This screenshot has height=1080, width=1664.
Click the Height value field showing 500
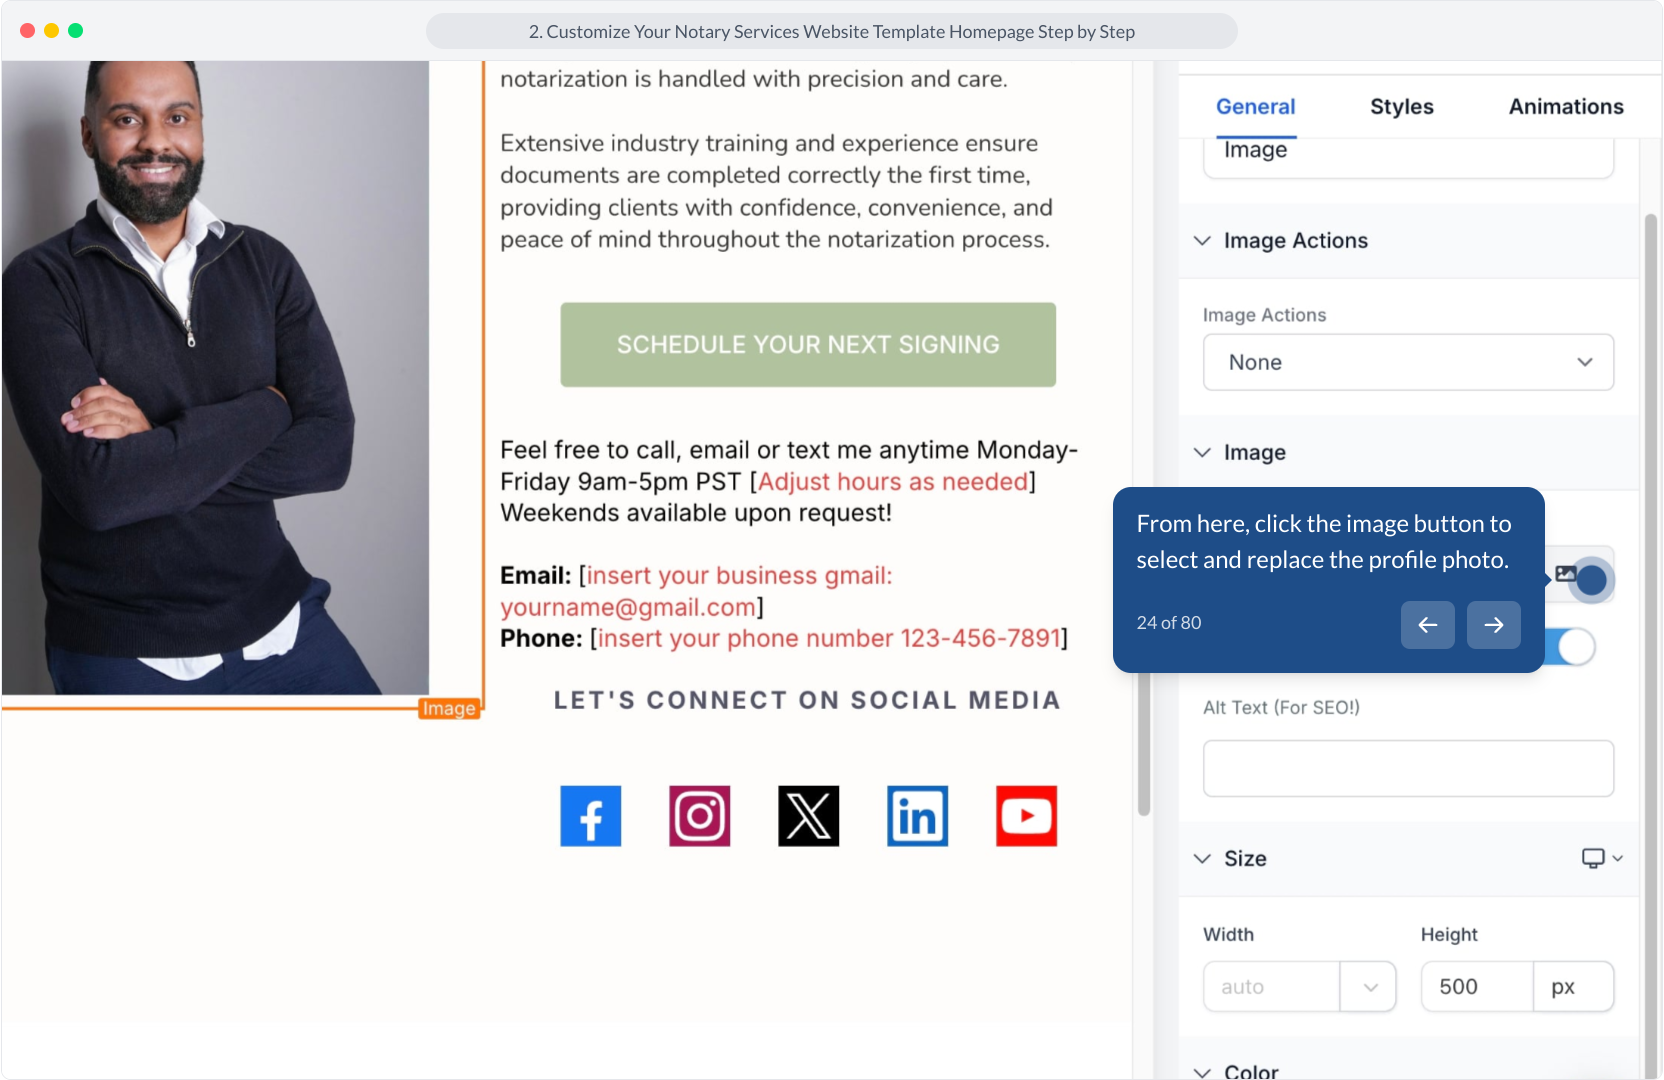click(x=1477, y=987)
